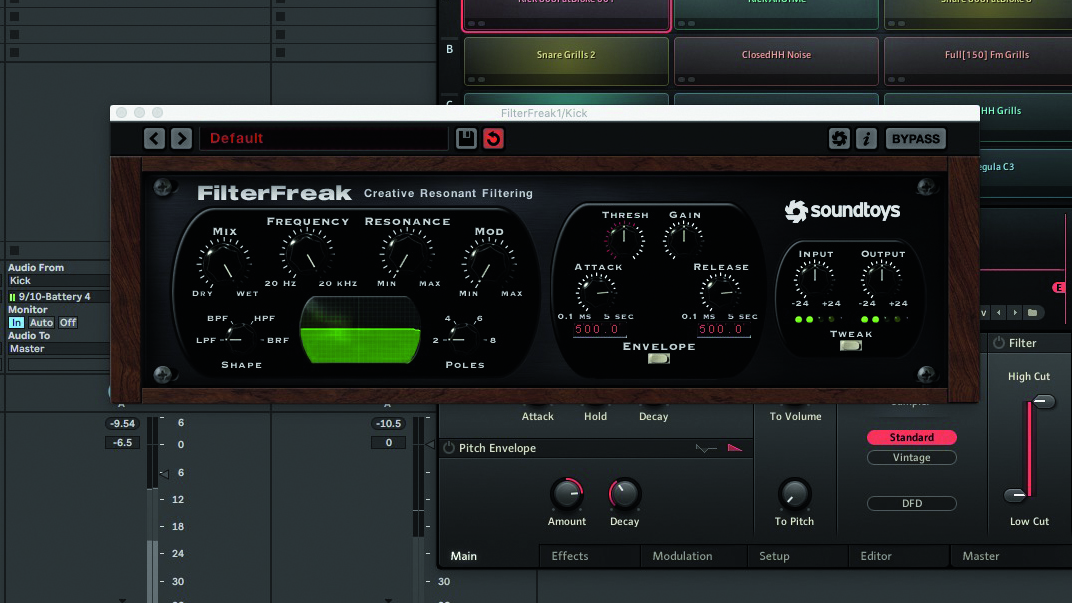Viewport: 1072px width, 603px height.
Task: Click the soundtoys logo
Action: [842, 211]
